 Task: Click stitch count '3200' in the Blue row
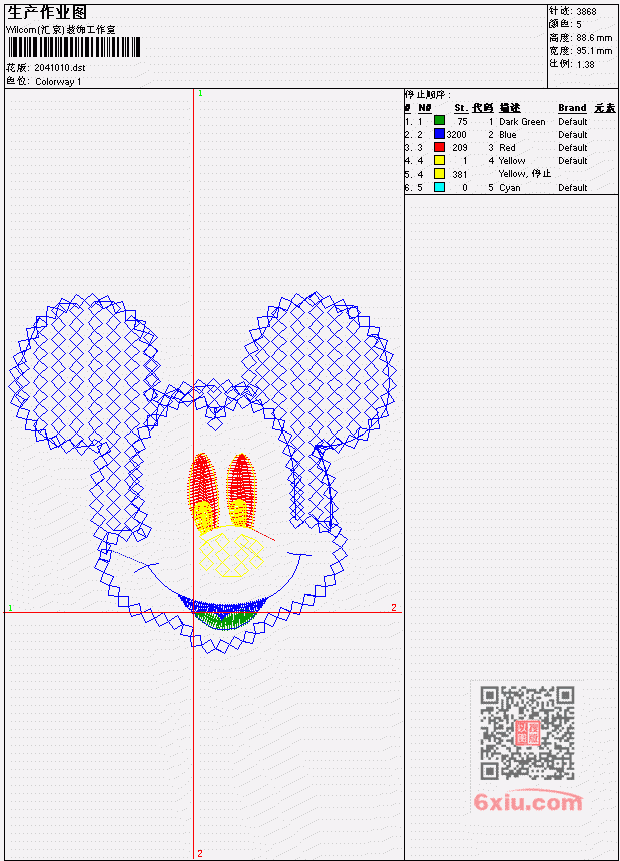click(456, 135)
